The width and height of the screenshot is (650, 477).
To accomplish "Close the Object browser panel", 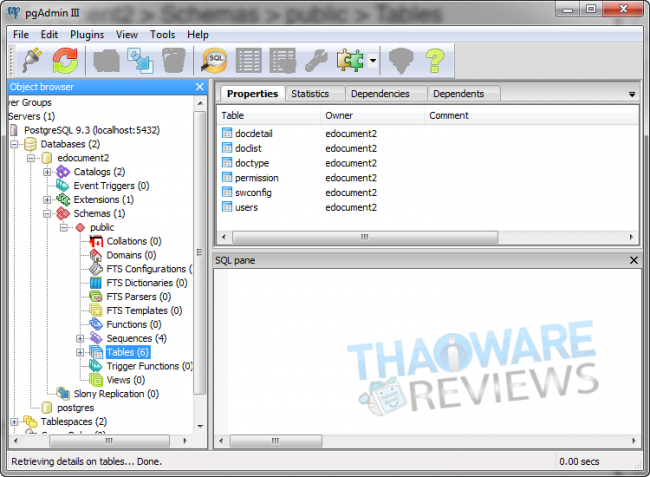I will click(199, 87).
